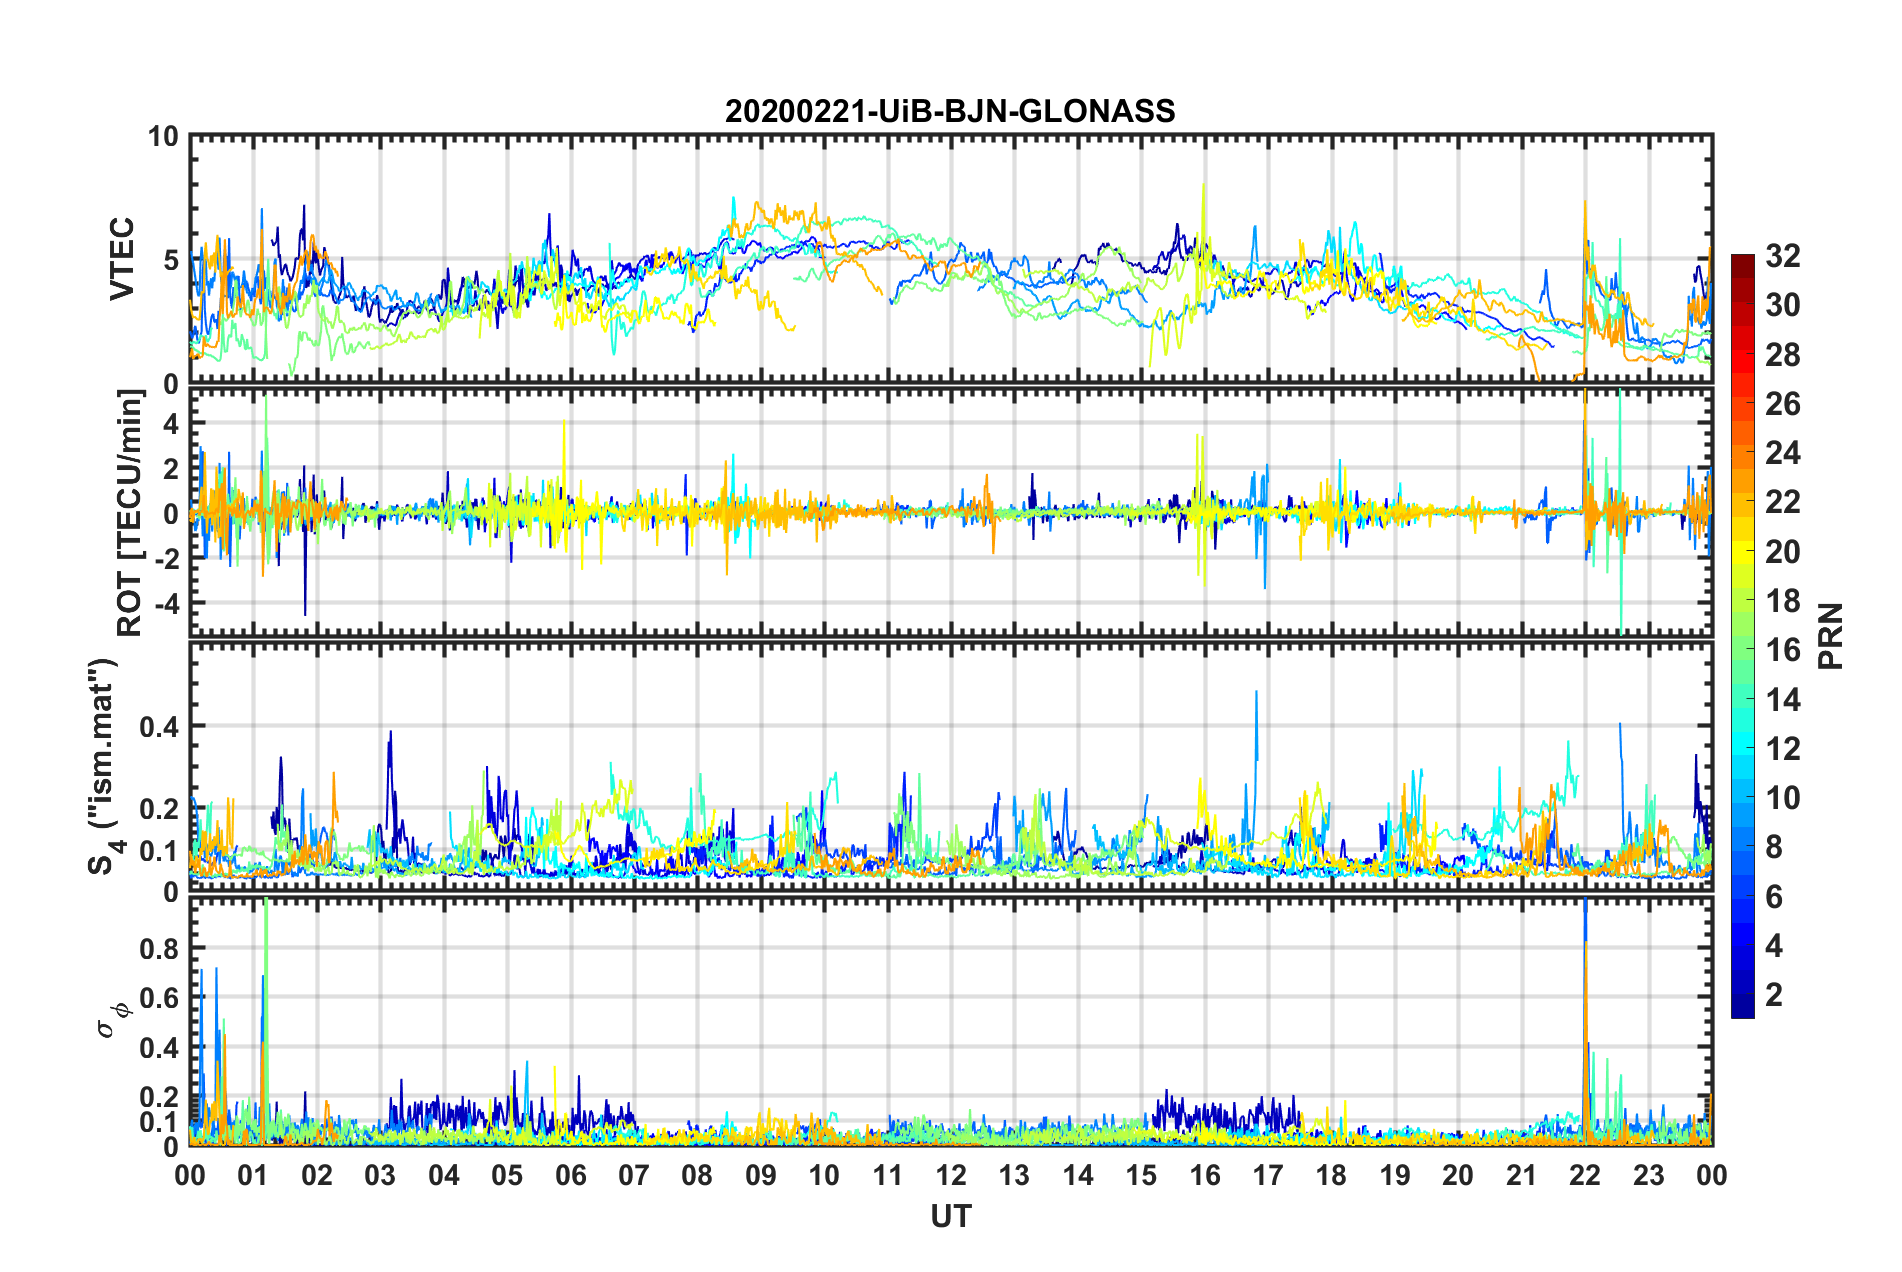Image resolution: width=1902 pixels, height=1272 pixels.
Task: Click the S4 axis tick label 0.2
Action: (x=160, y=809)
